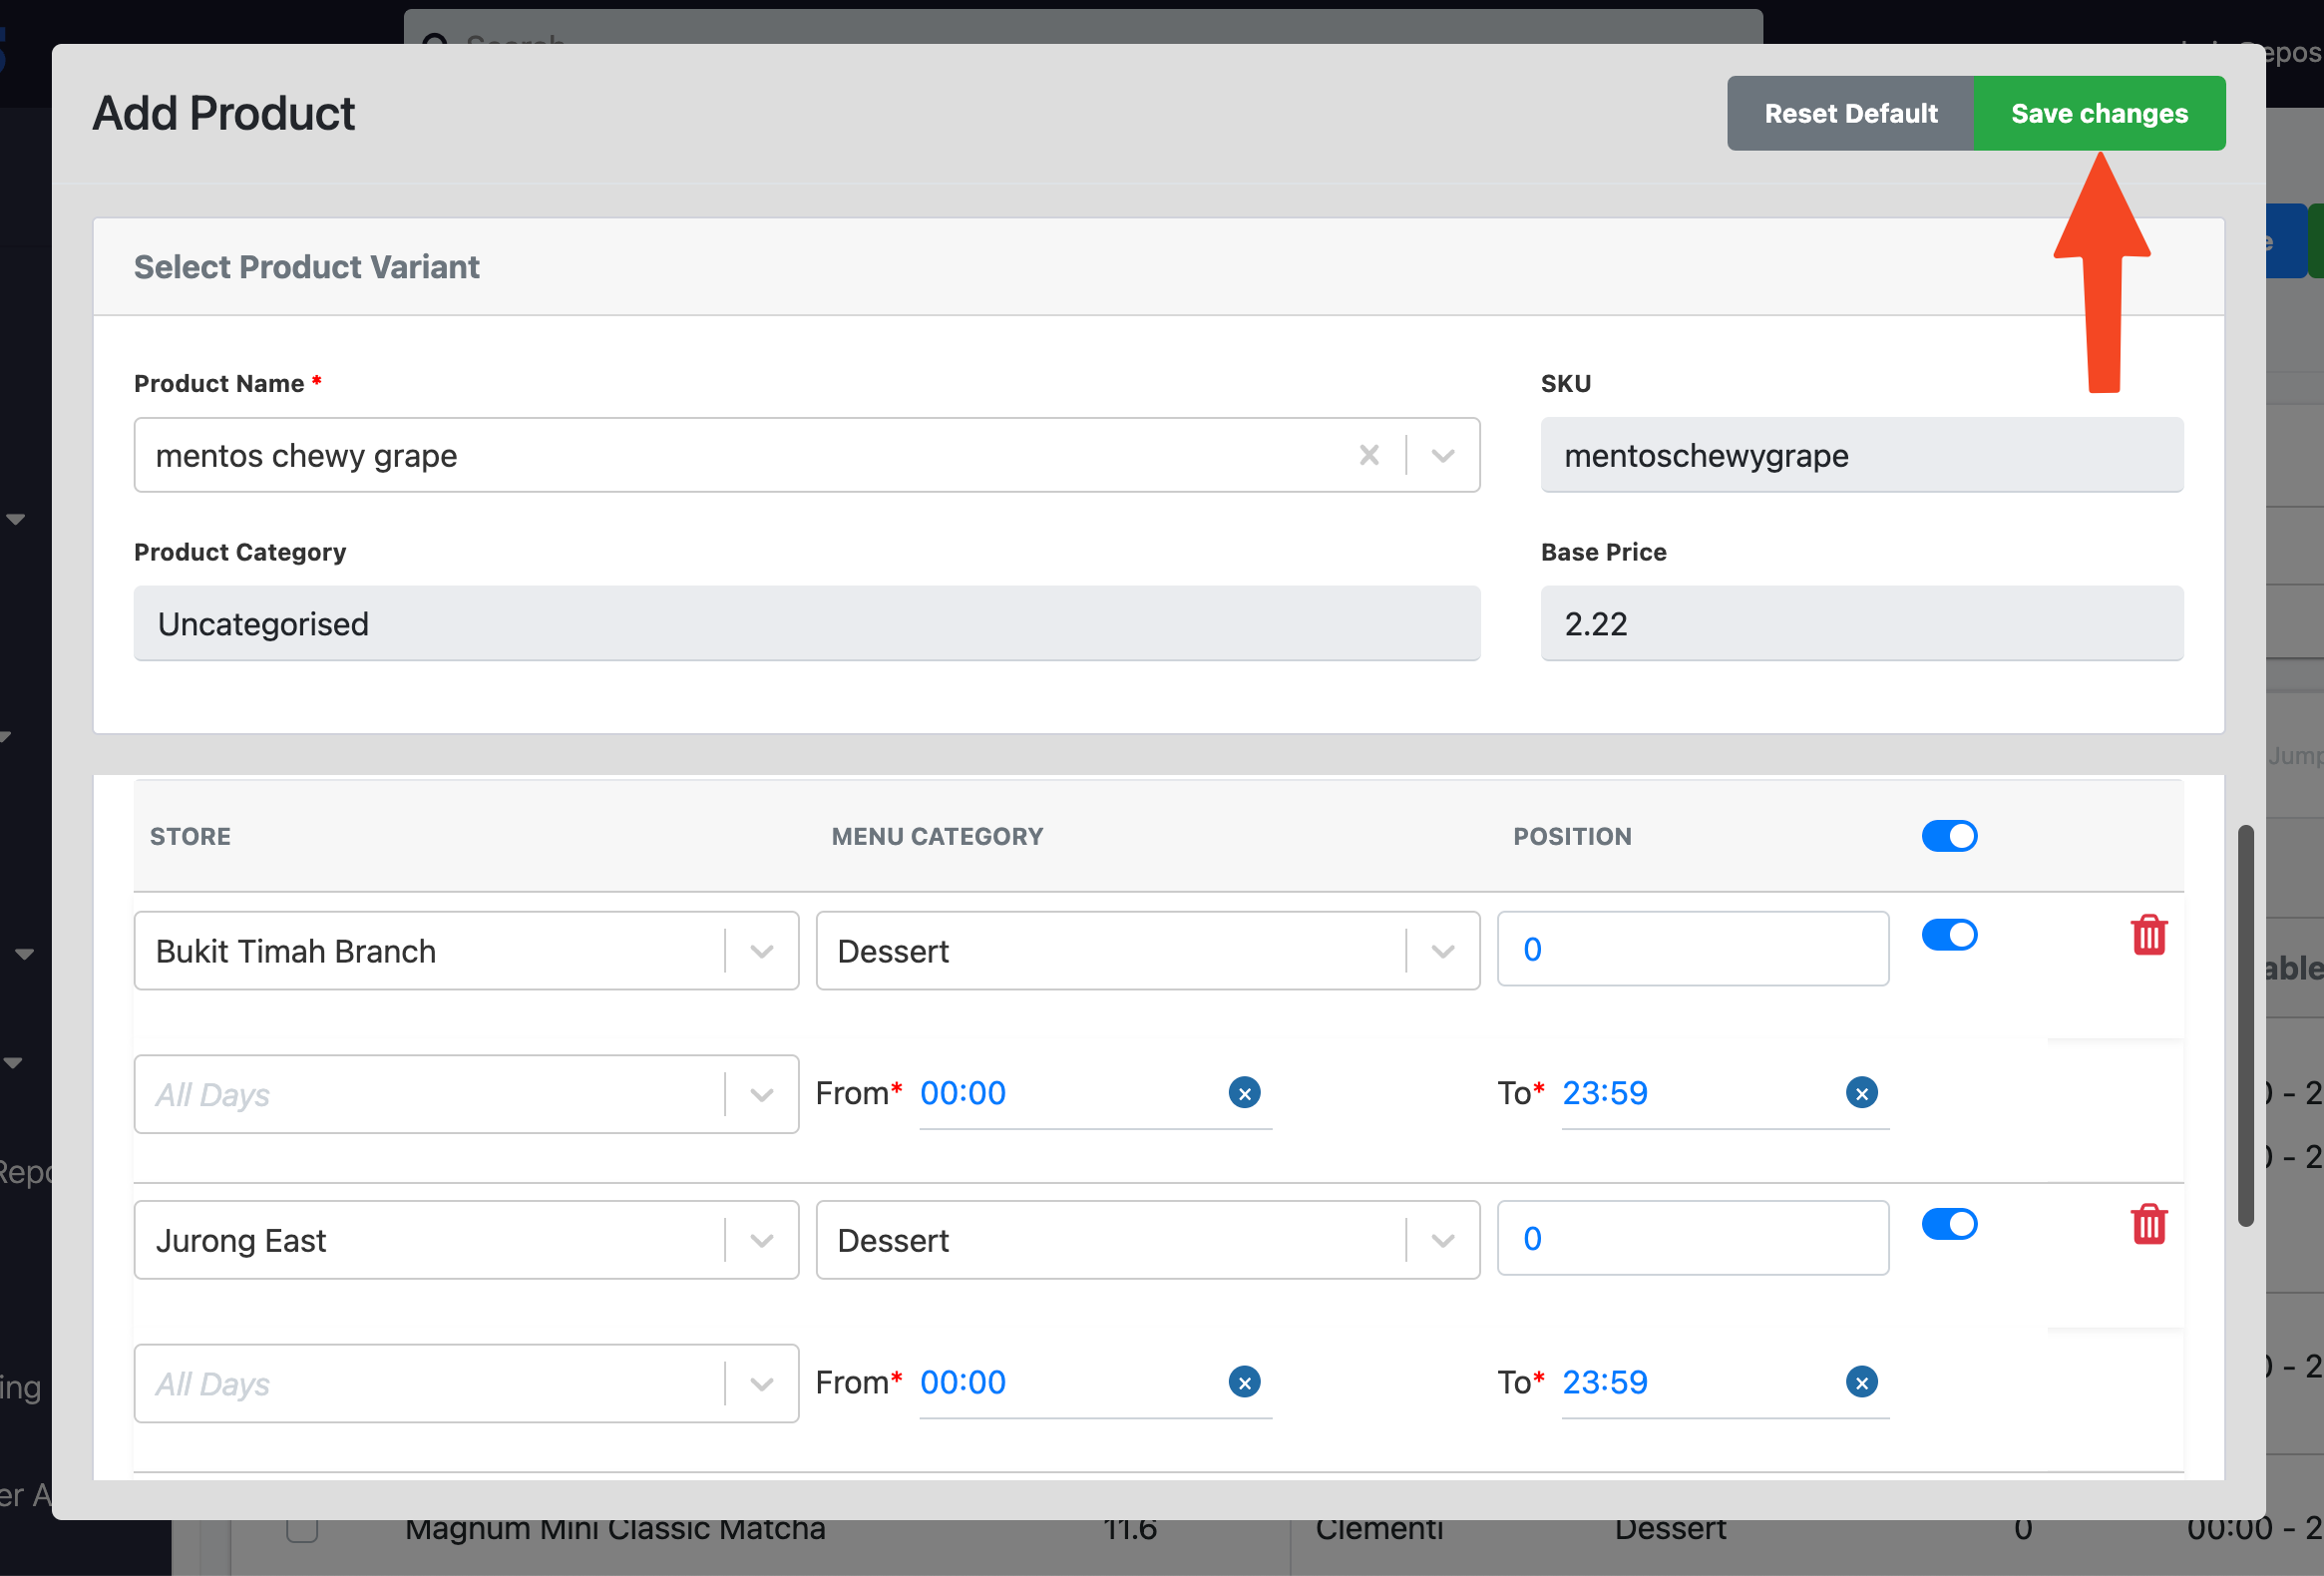Click the modal's vertical scrollbar

pos(2245,1025)
